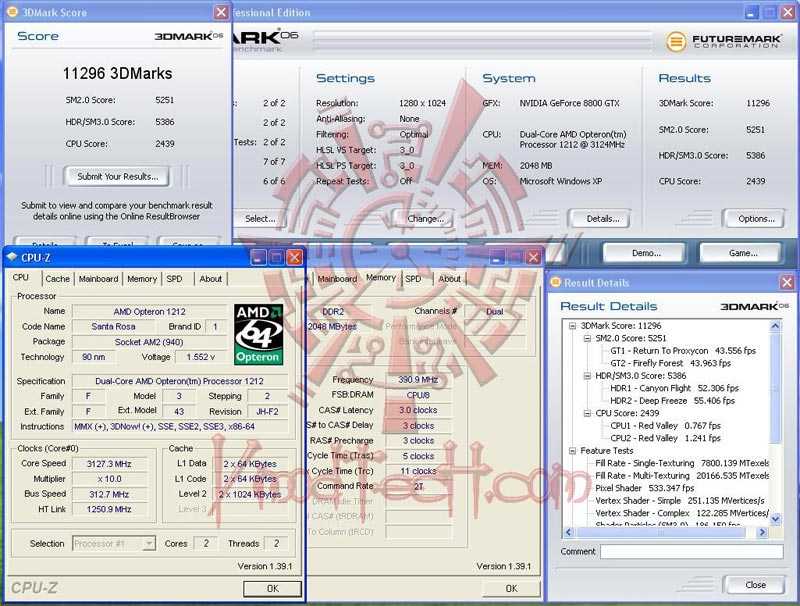Image resolution: width=800 pixels, height=606 pixels.
Task: Click Core Speed value 3127.3 MHz
Action: point(109,464)
